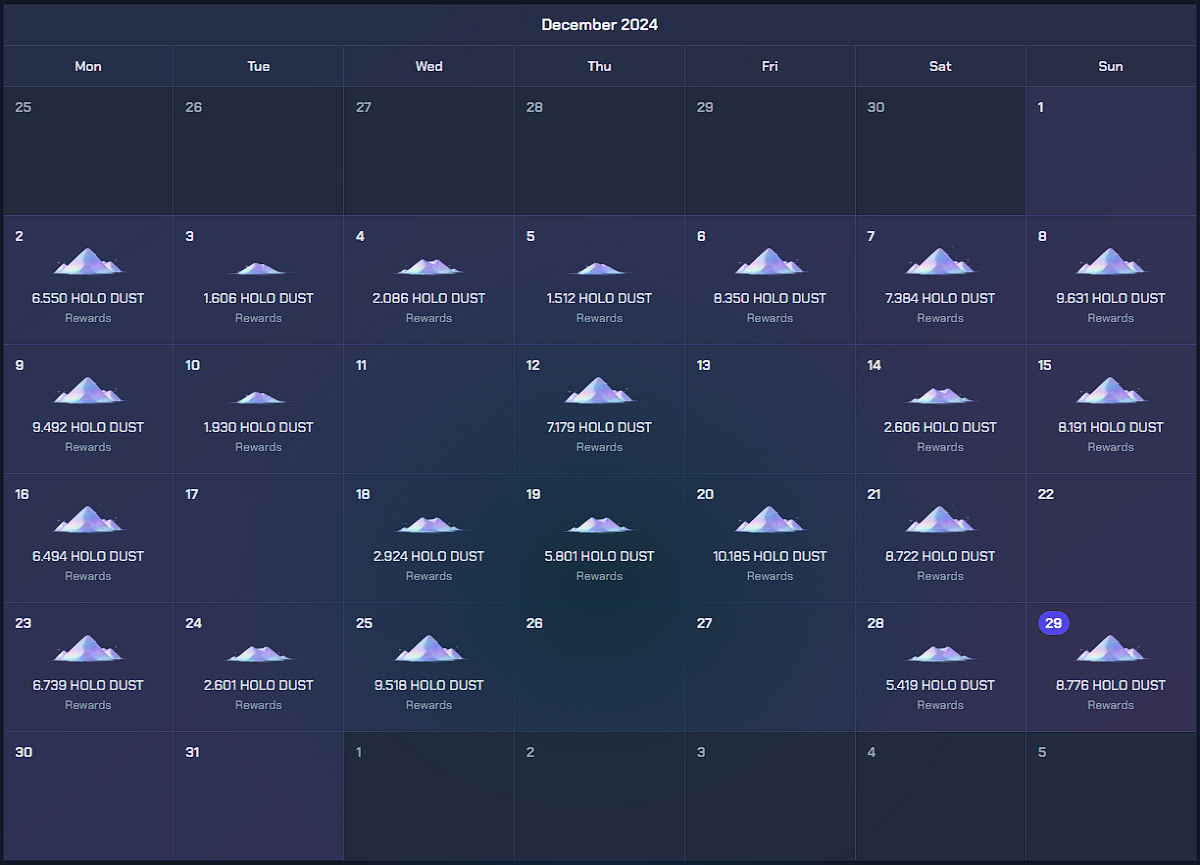Viewport: 1200px width, 865px height.
Task: Click the 9.518 HOLO DUST amount
Action: click(x=429, y=685)
